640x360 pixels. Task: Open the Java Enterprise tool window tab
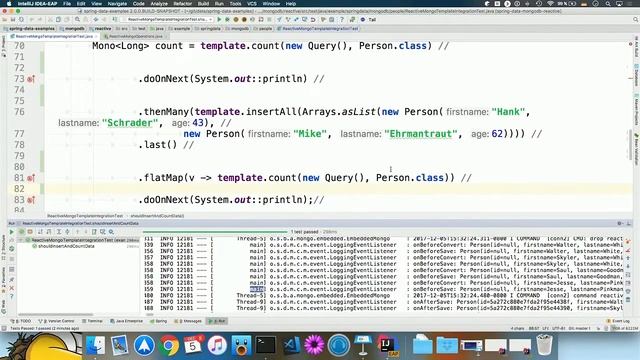point(127,321)
